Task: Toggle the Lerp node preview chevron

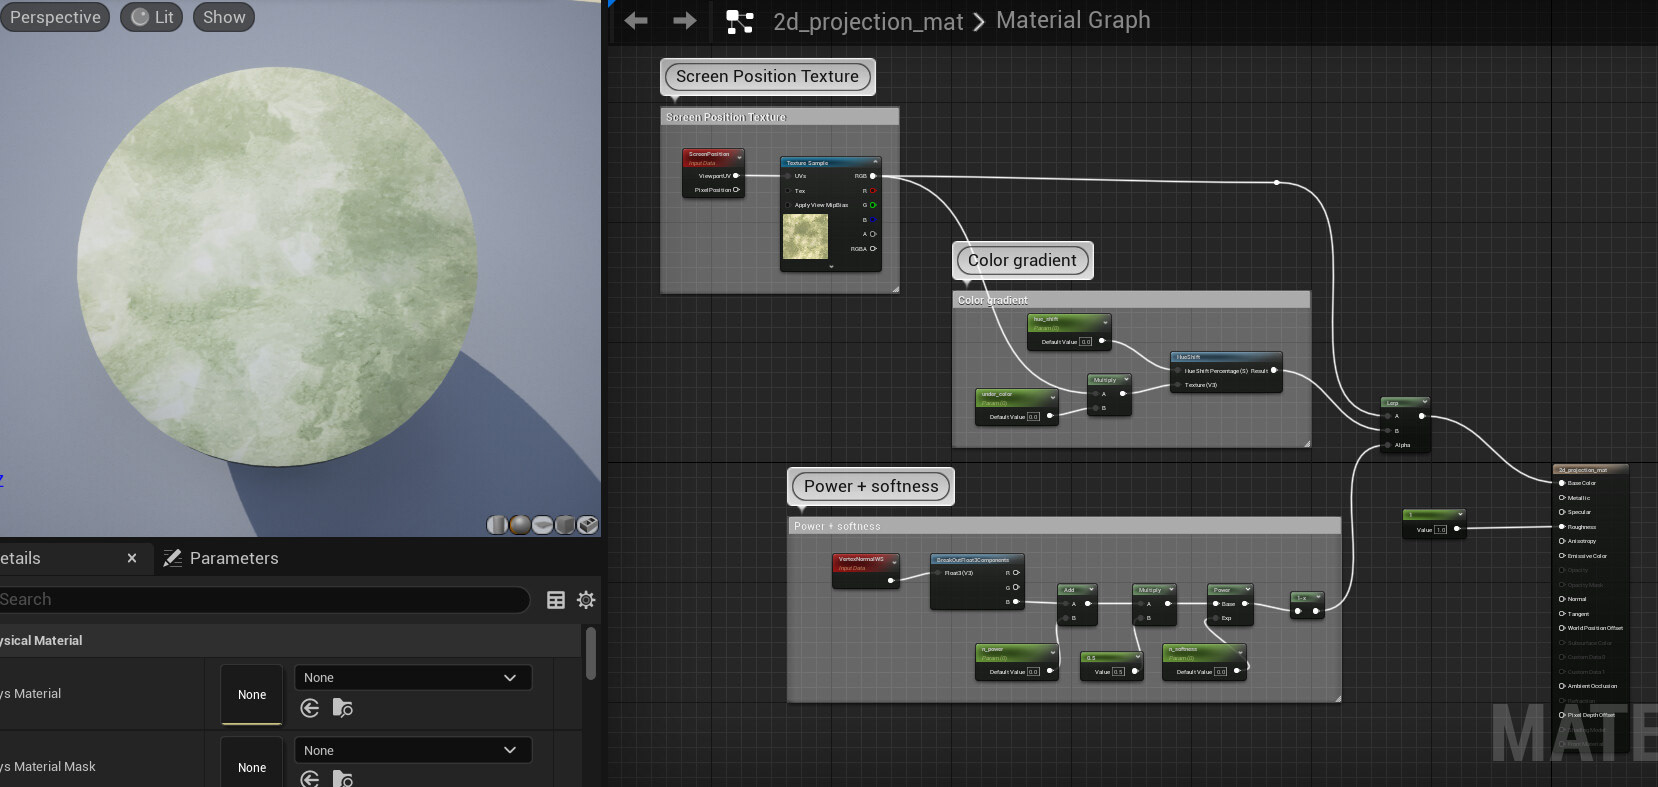Action: [1424, 403]
